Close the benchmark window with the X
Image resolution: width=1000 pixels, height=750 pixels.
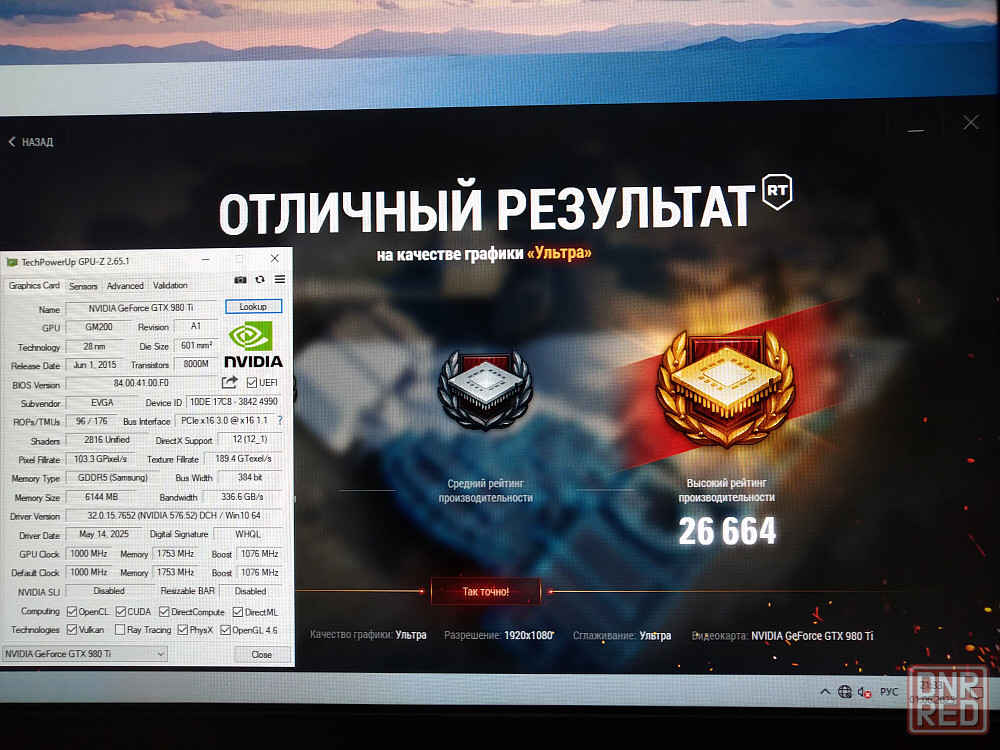pos(971,122)
